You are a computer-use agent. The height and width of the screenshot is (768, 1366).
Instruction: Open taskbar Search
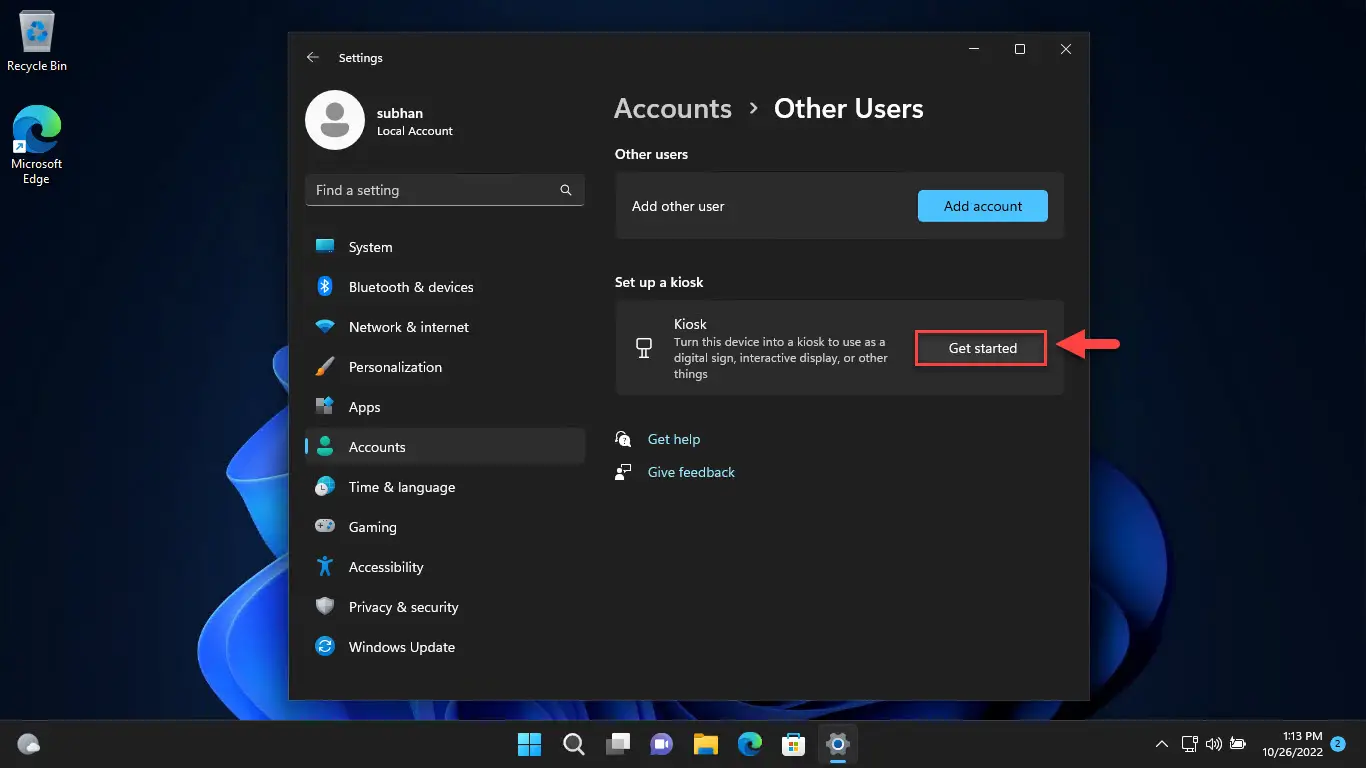(x=574, y=744)
